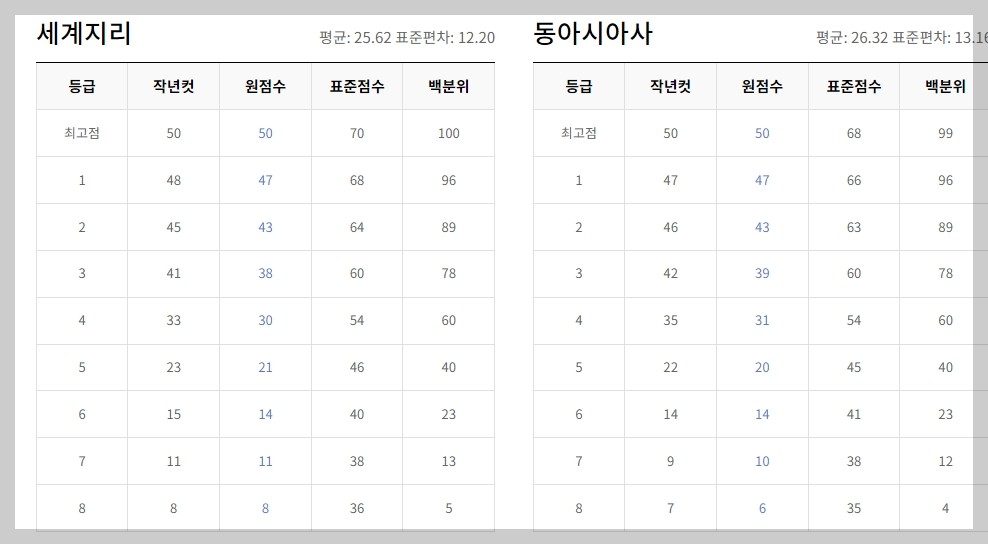Click 백분위 5 in 세계지리 grade 8 row
Screen dimensions: 988x544
pyautogui.click(x=449, y=509)
